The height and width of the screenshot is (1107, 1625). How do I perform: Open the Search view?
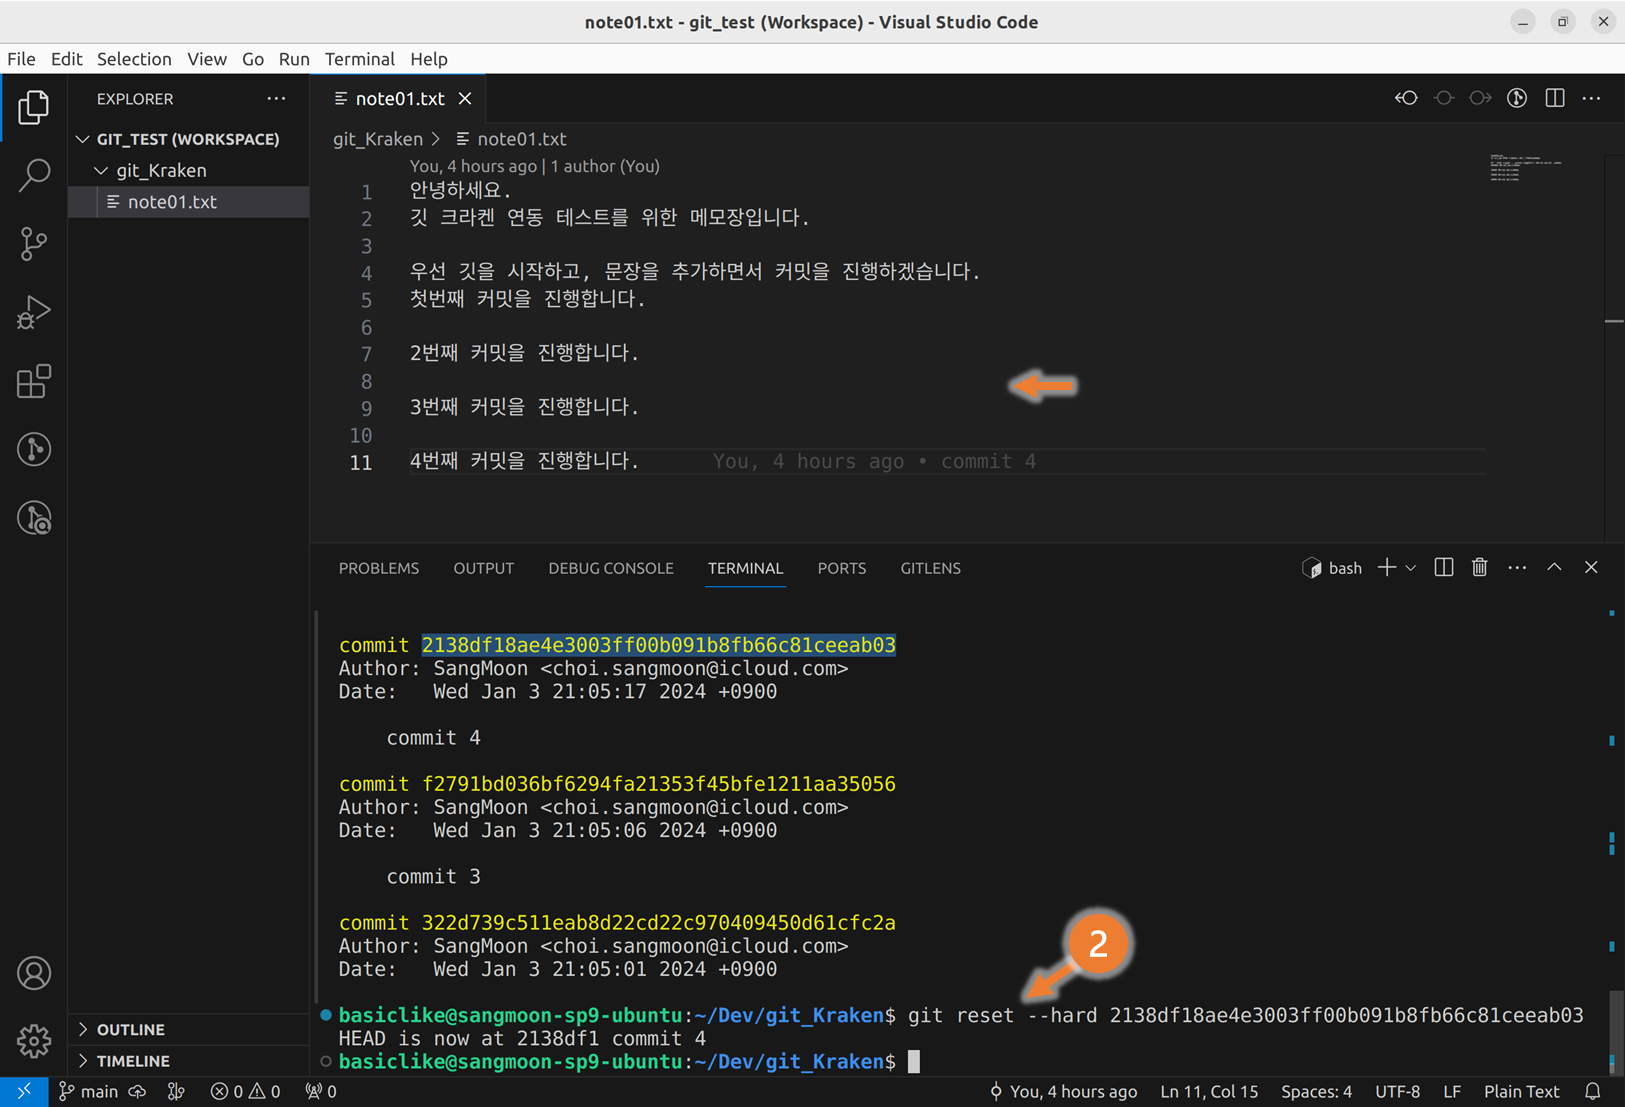coord(34,175)
